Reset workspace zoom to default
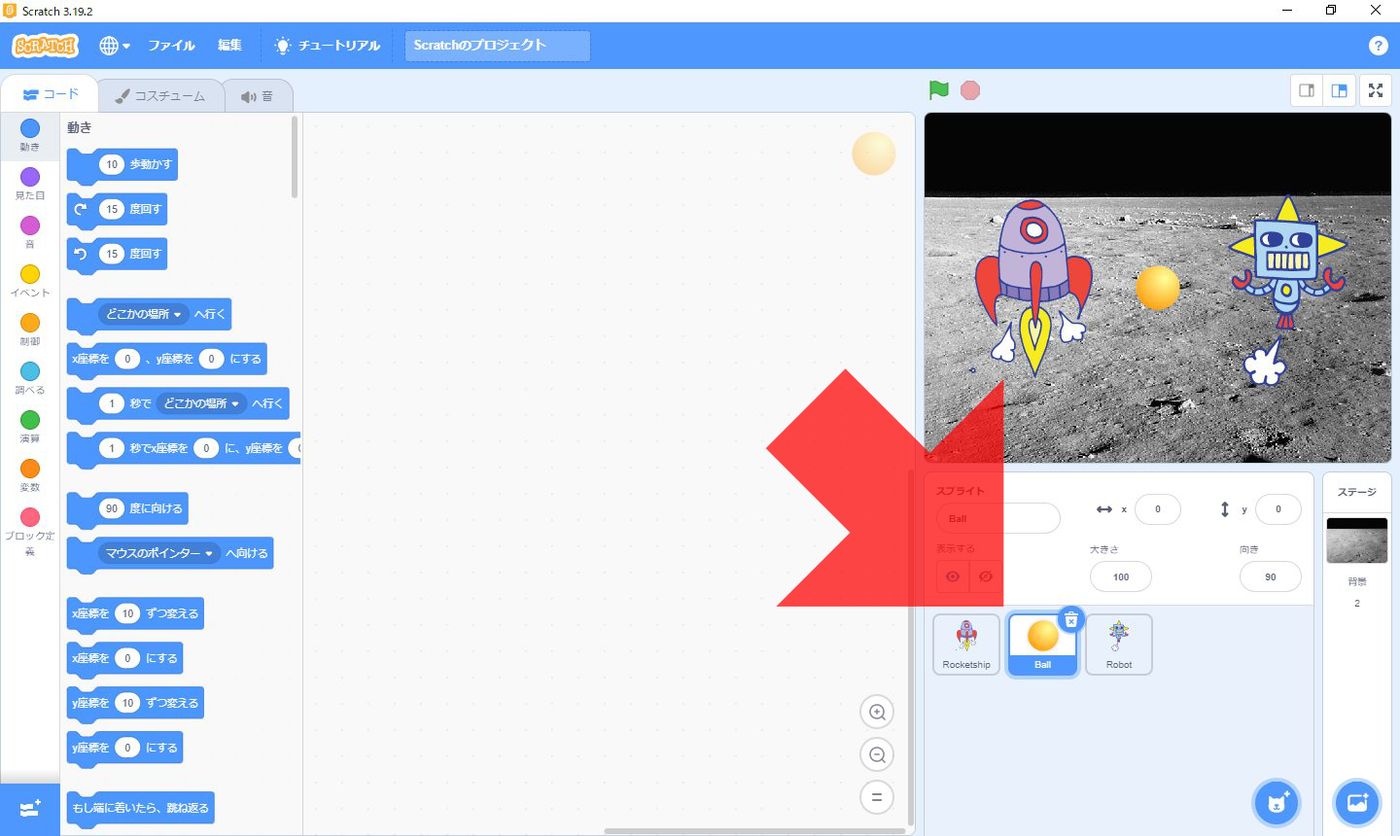1400x836 pixels. point(877,797)
